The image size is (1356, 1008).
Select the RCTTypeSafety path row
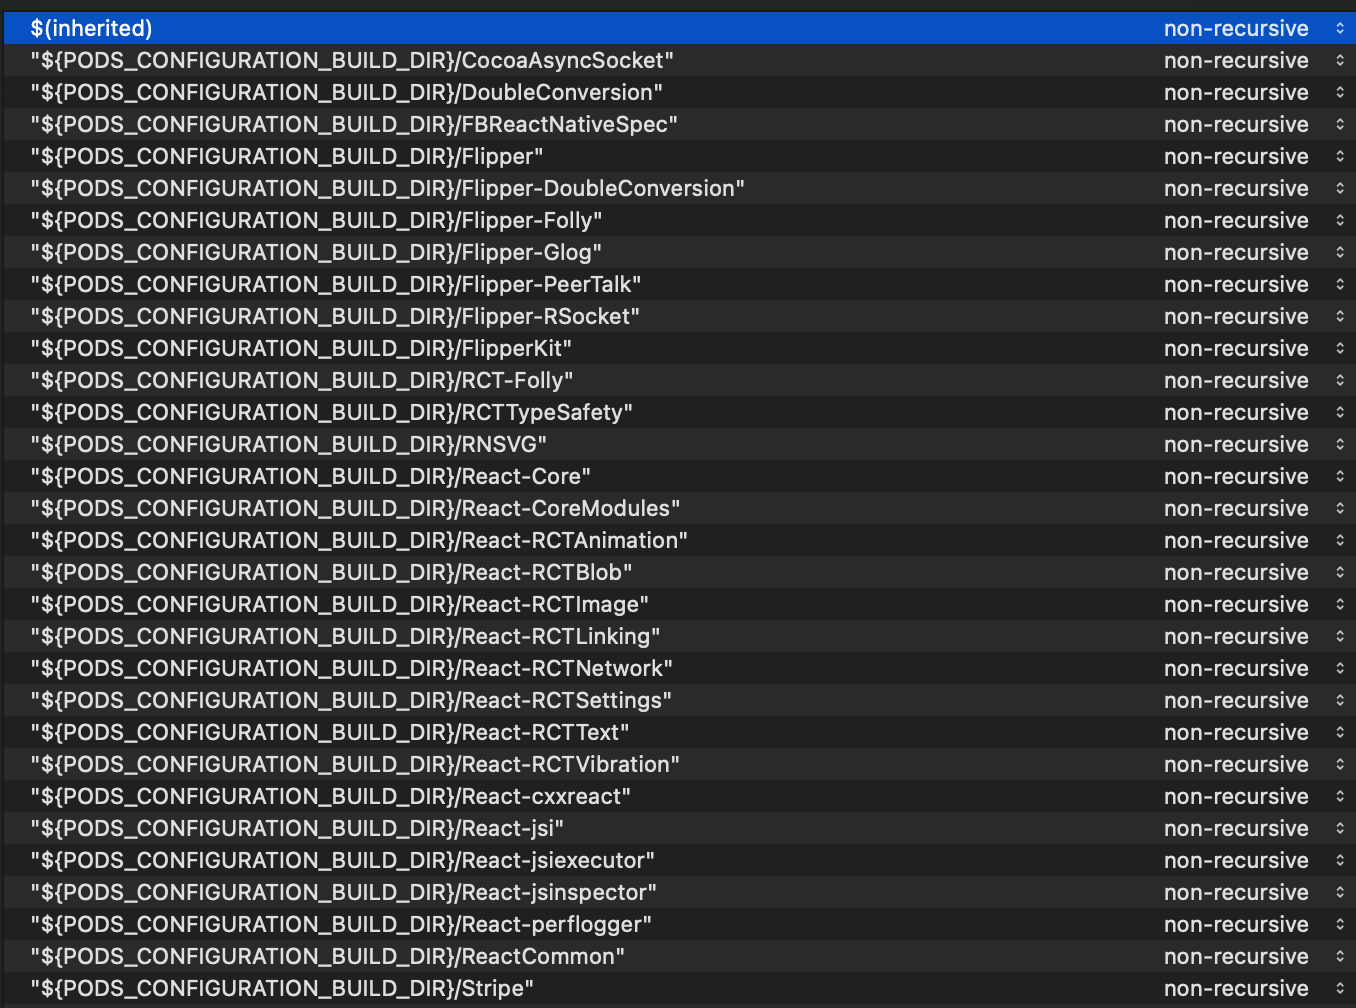pos(680,412)
